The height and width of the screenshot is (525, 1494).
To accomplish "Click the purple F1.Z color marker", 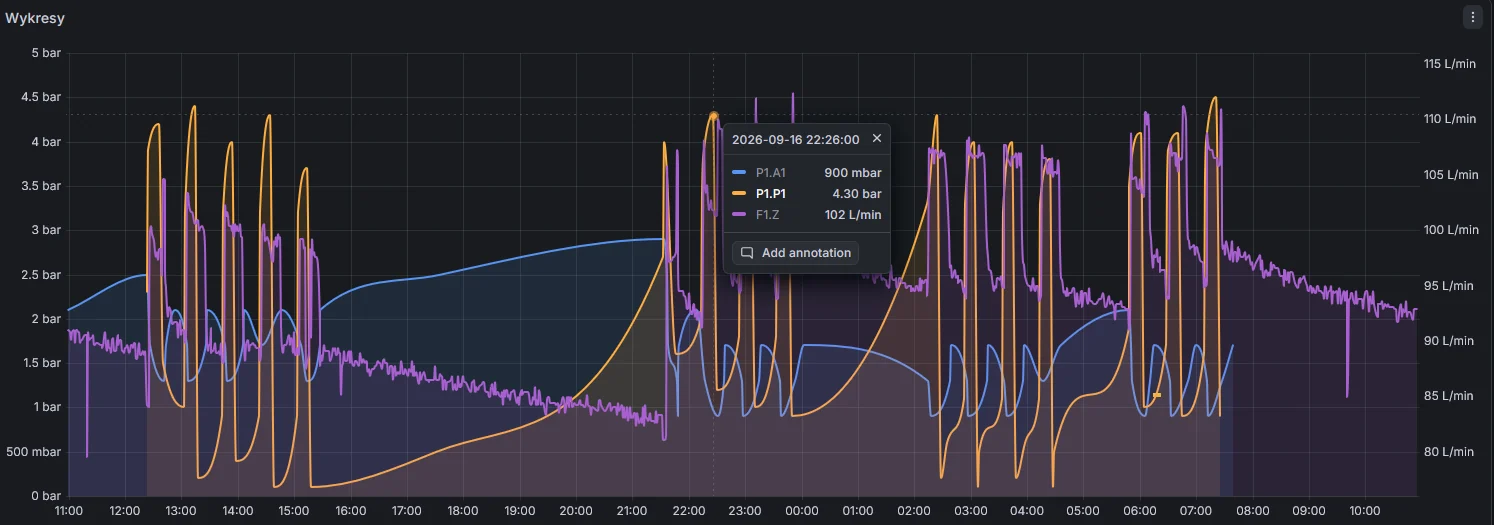I will click(x=740, y=215).
